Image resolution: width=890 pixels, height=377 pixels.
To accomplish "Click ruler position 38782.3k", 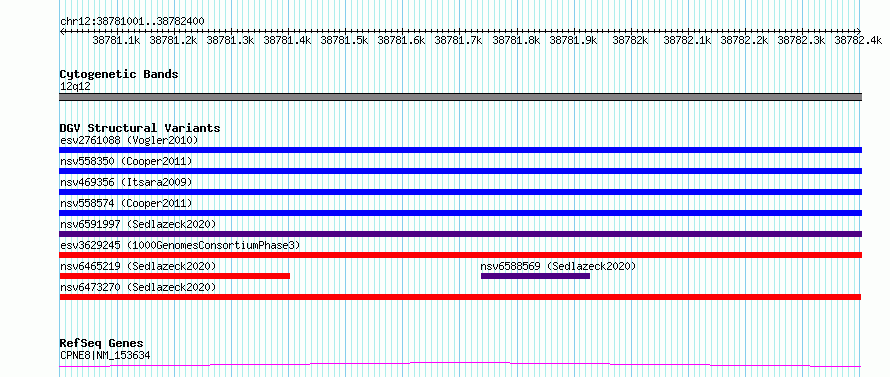I will pos(801,40).
